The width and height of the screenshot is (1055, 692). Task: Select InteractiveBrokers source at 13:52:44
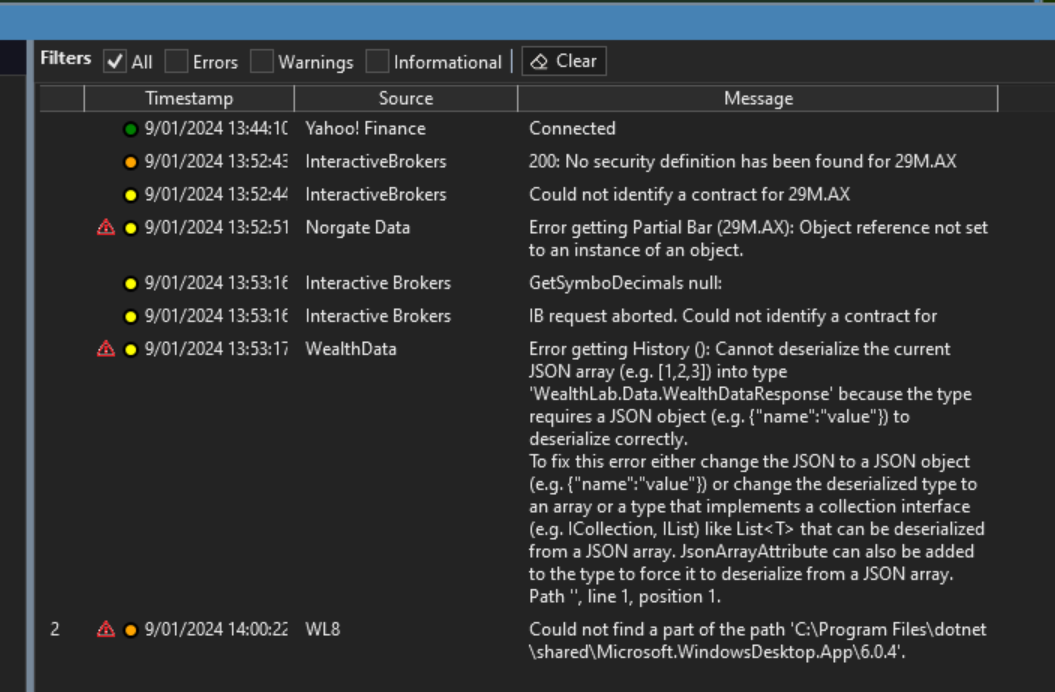375,195
